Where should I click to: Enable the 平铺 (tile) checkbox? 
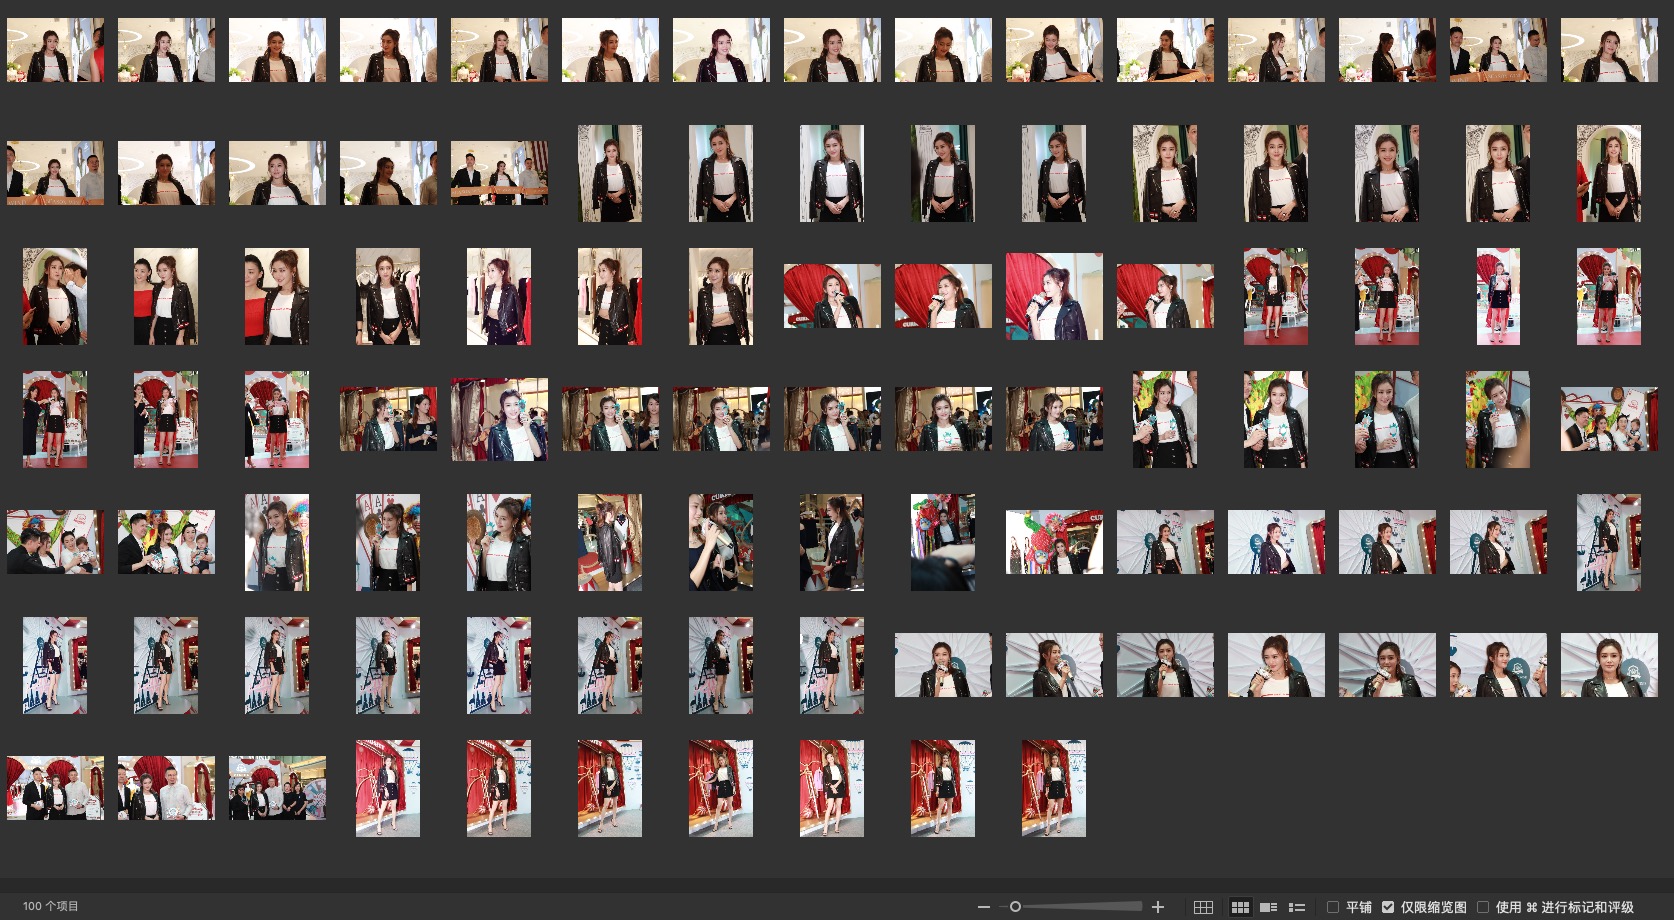tap(1333, 907)
